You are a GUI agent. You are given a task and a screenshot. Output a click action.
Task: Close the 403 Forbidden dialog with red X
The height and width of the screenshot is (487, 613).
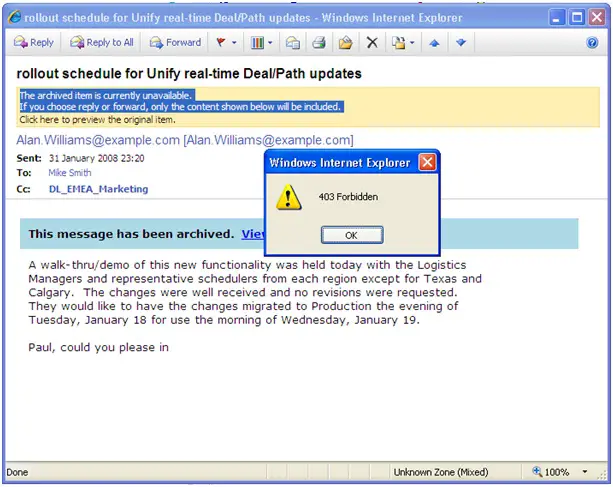point(427,162)
